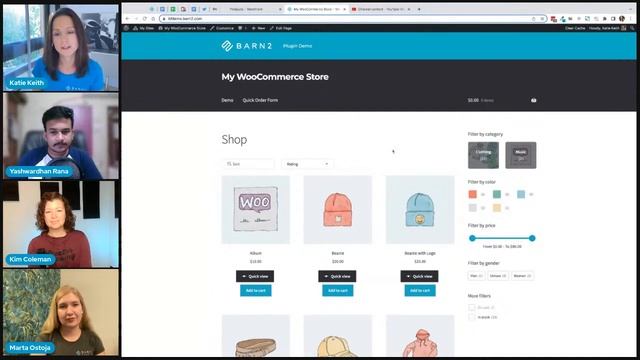Reload the page with the refresh icon
The image size is (640, 360).
tap(144, 19)
